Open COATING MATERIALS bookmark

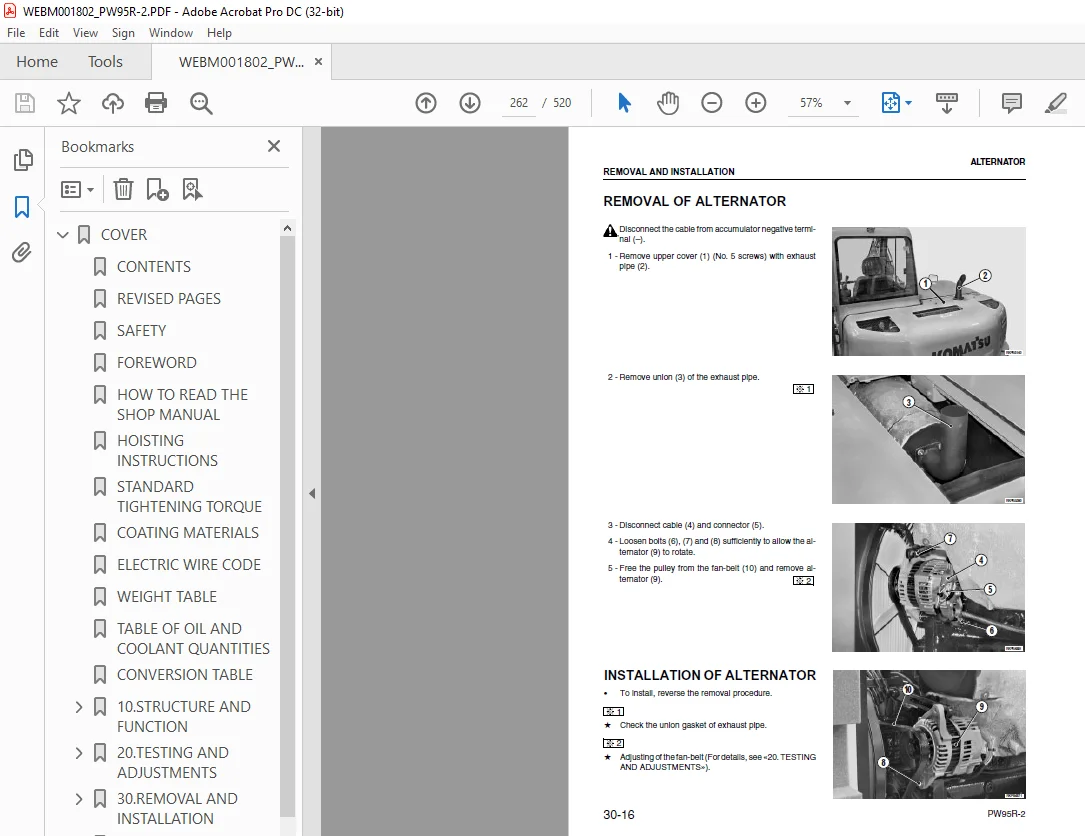pyautogui.click(x=188, y=532)
